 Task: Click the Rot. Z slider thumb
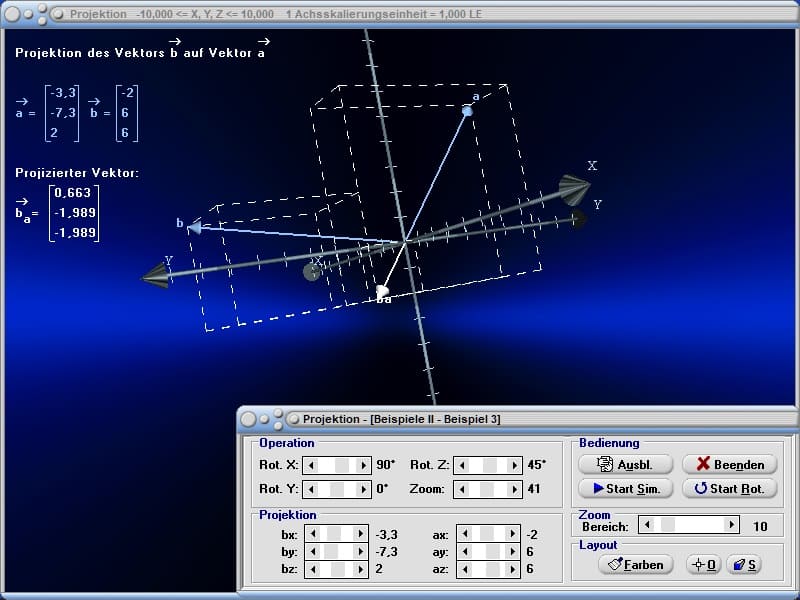[490, 465]
